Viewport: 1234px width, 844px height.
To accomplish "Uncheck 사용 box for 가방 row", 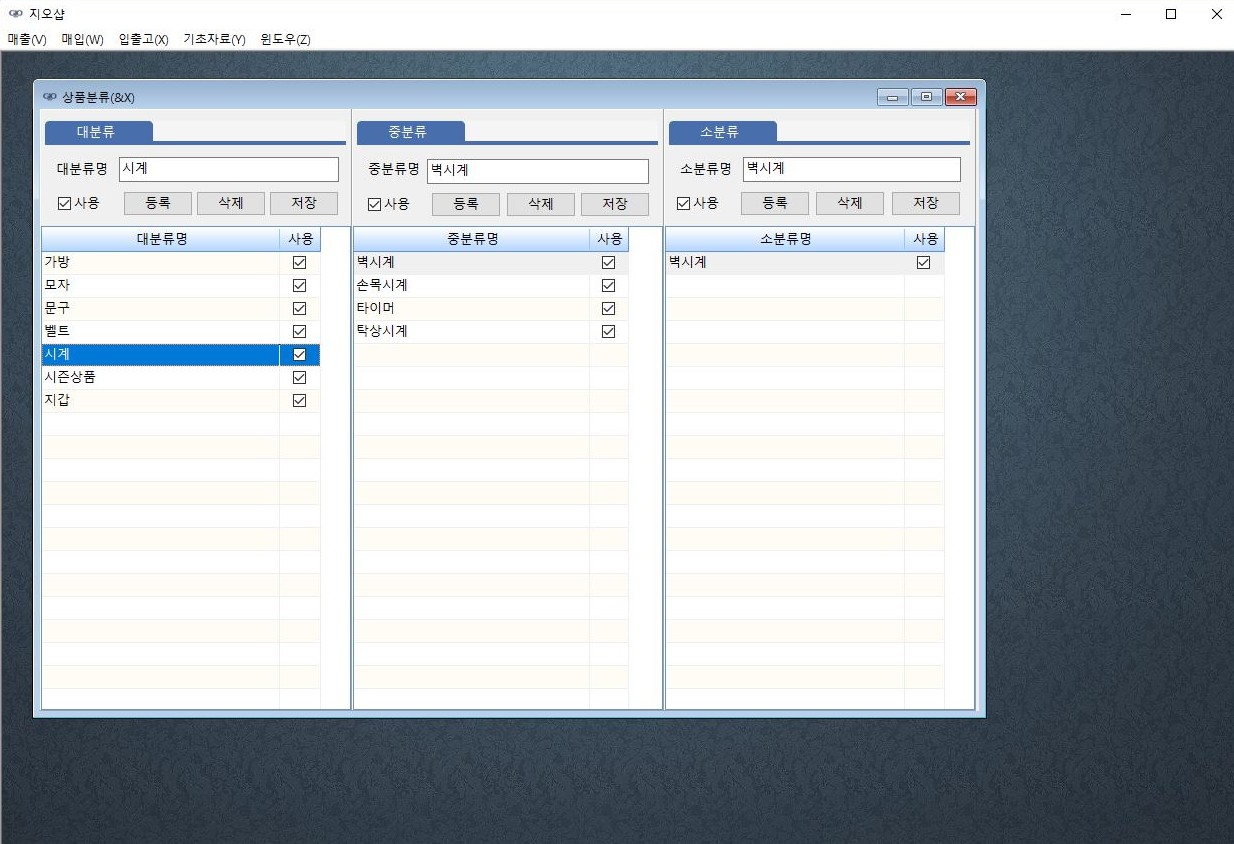I will click(299, 263).
